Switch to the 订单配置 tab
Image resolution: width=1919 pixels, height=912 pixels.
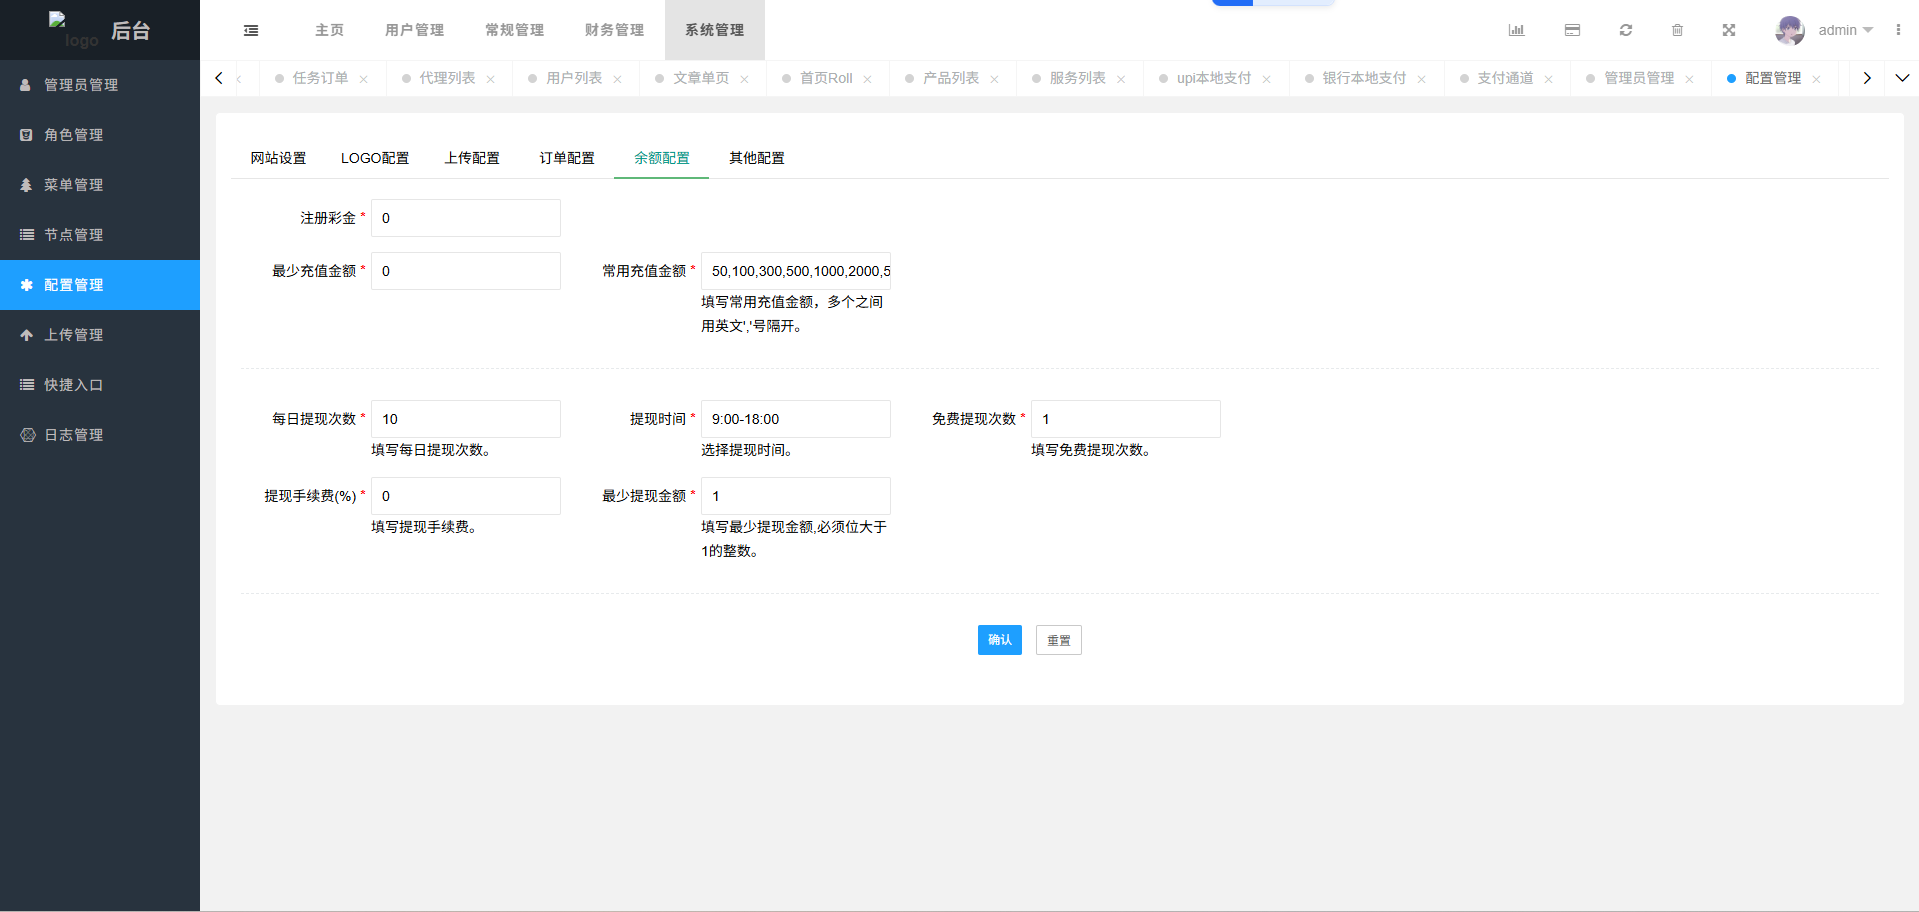[x=567, y=158]
